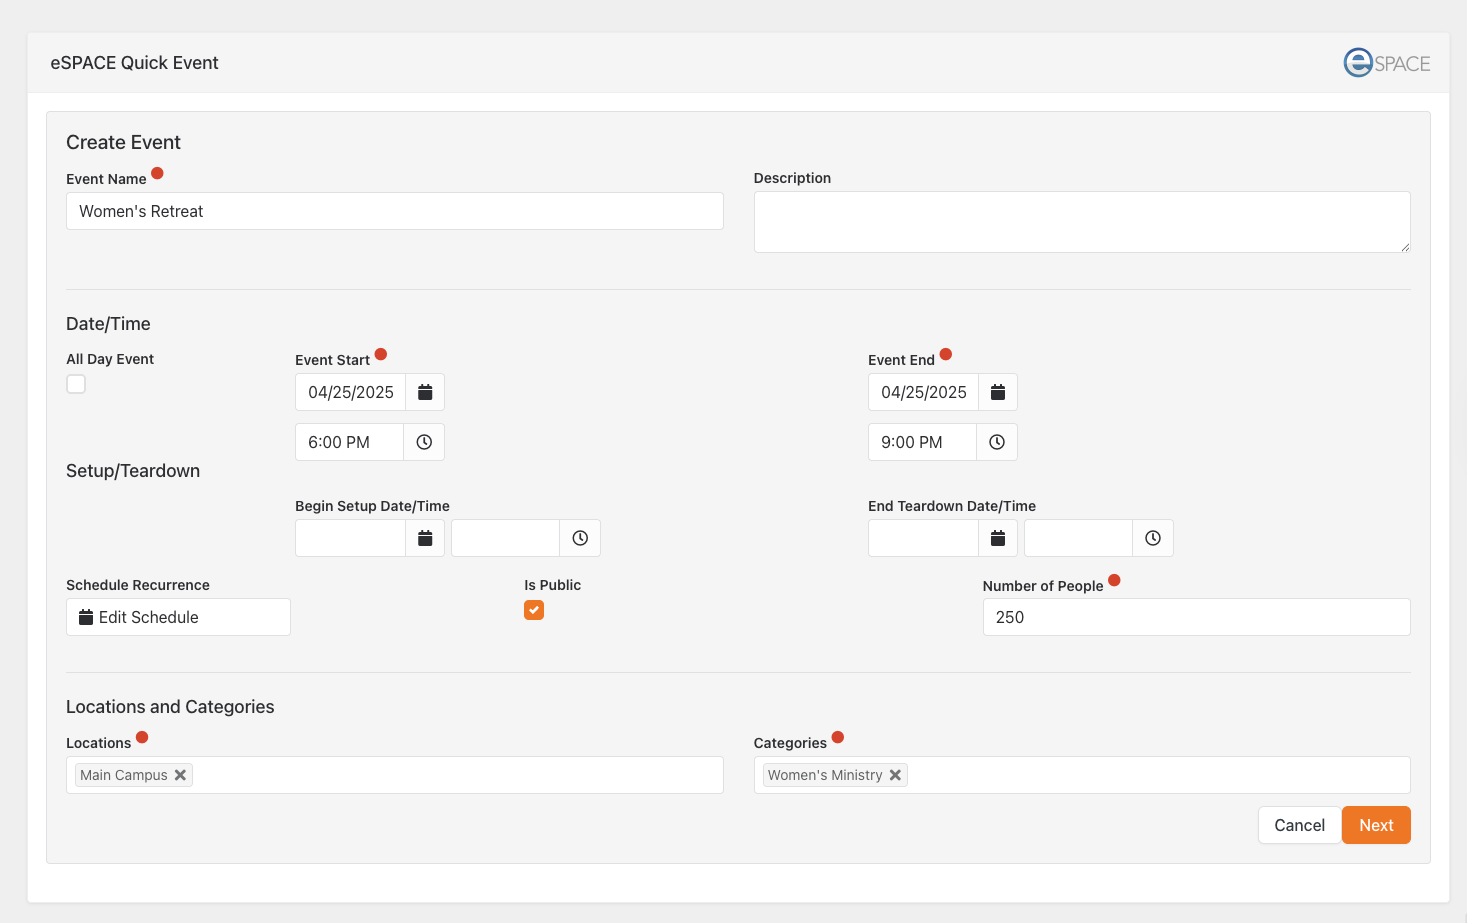
Task: Open the End Teardown clock picker
Action: pos(1153,538)
